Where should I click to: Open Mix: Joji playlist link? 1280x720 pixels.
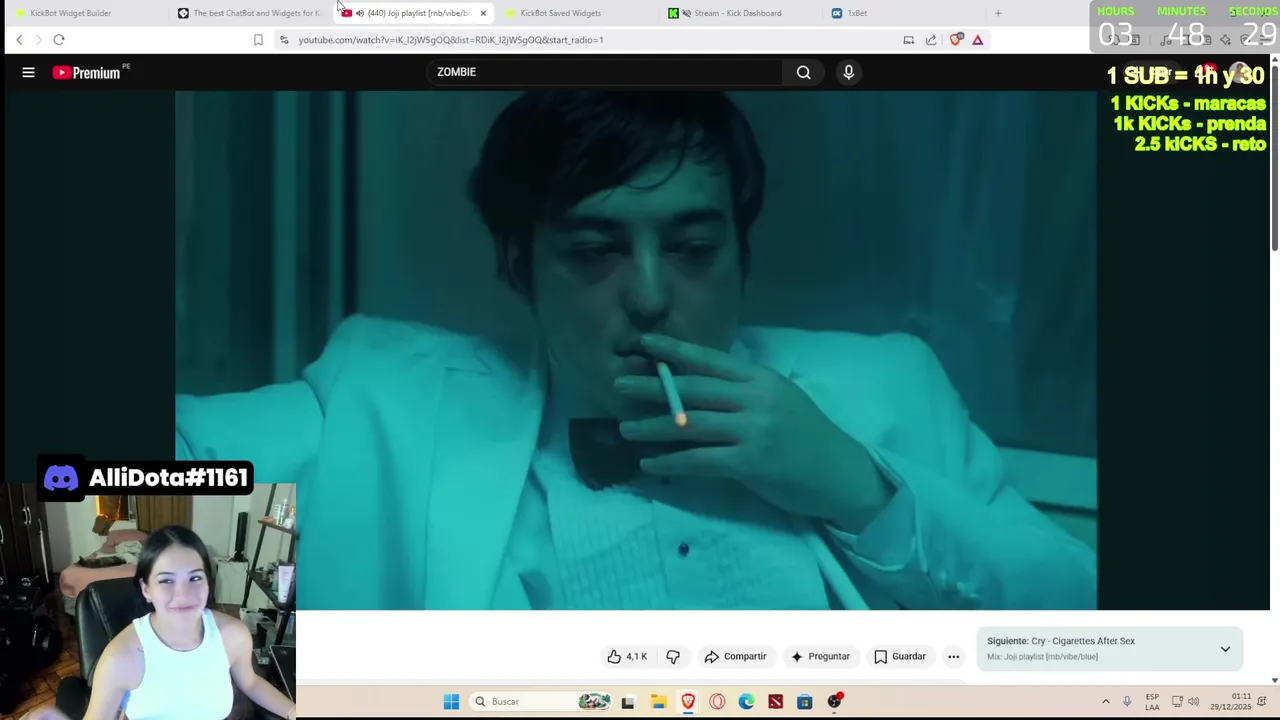(1042, 657)
